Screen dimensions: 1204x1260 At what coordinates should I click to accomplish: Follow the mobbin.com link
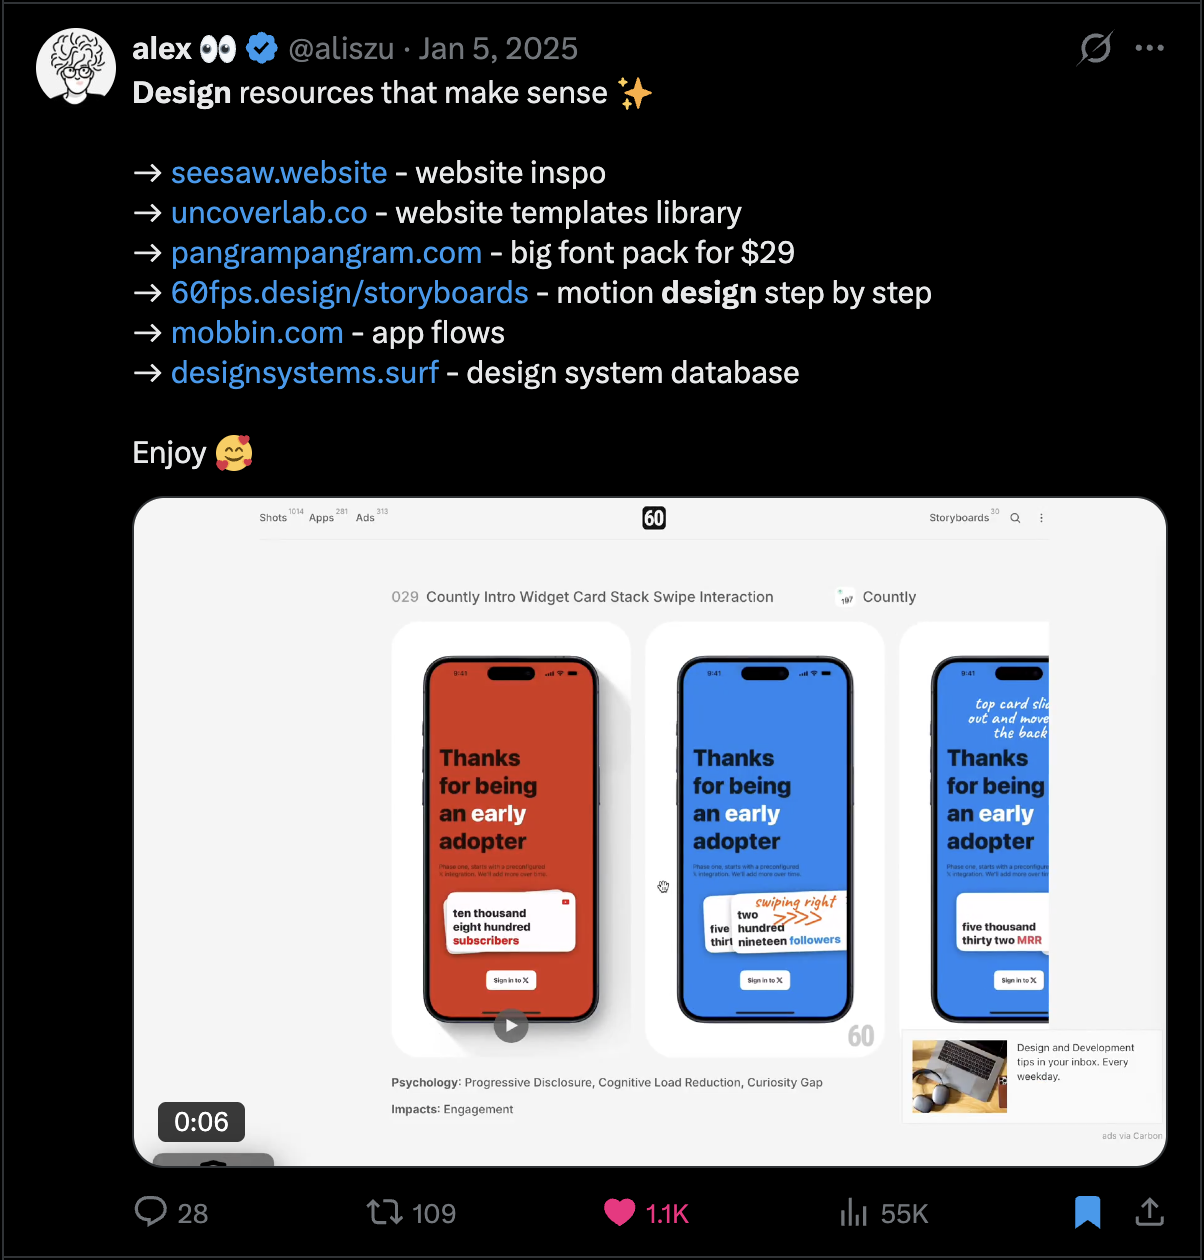click(257, 333)
